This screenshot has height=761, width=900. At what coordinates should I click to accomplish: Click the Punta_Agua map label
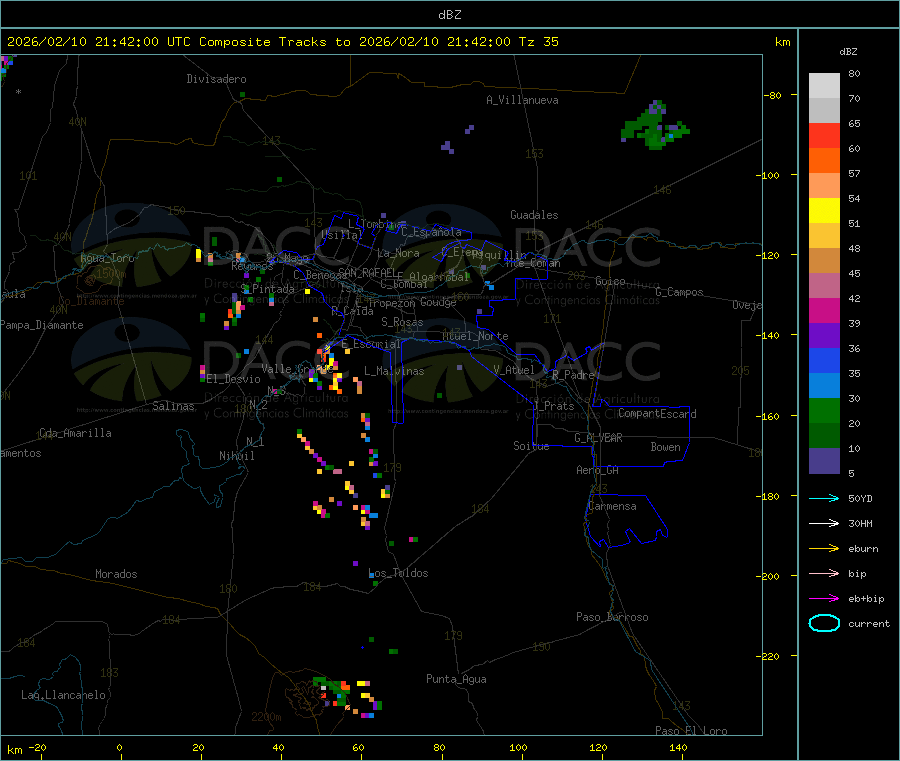(x=456, y=679)
